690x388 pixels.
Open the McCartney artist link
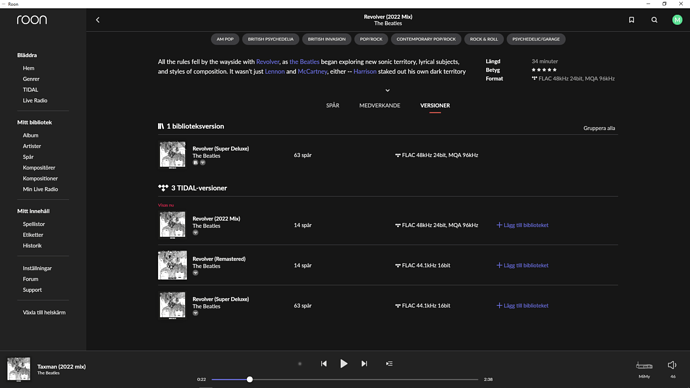312,71
